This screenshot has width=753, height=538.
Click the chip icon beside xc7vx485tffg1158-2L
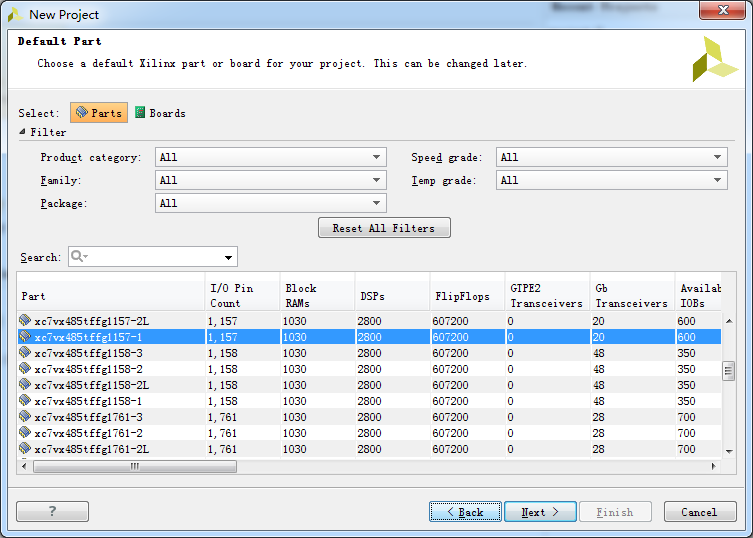coord(25,384)
